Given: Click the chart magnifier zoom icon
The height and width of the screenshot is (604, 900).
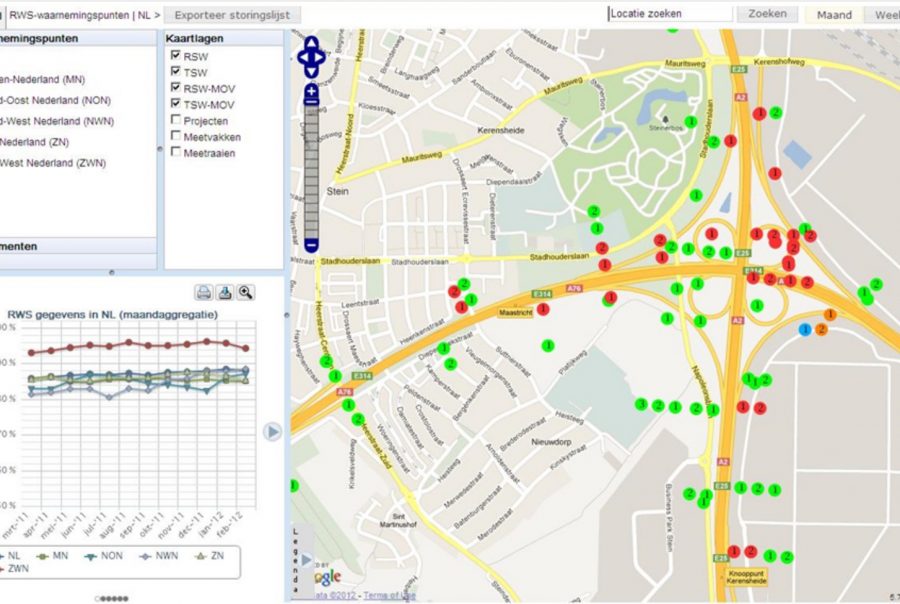Looking at the screenshot, I should click(245, 293).
